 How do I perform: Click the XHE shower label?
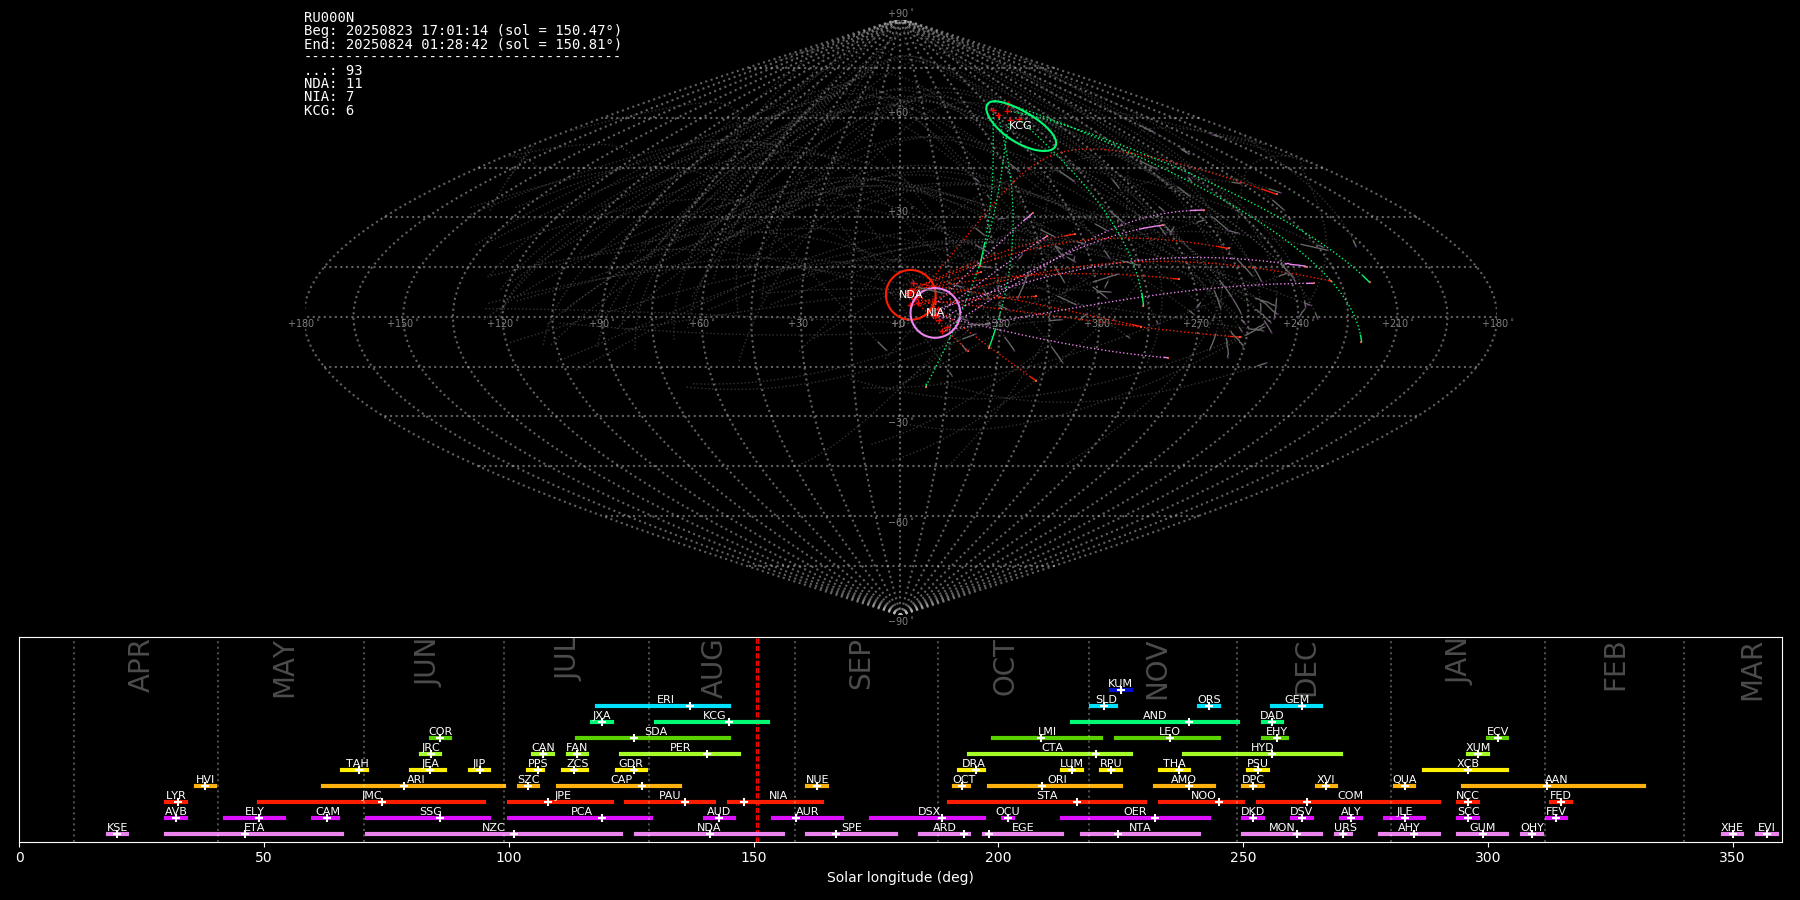point(1732,828)
